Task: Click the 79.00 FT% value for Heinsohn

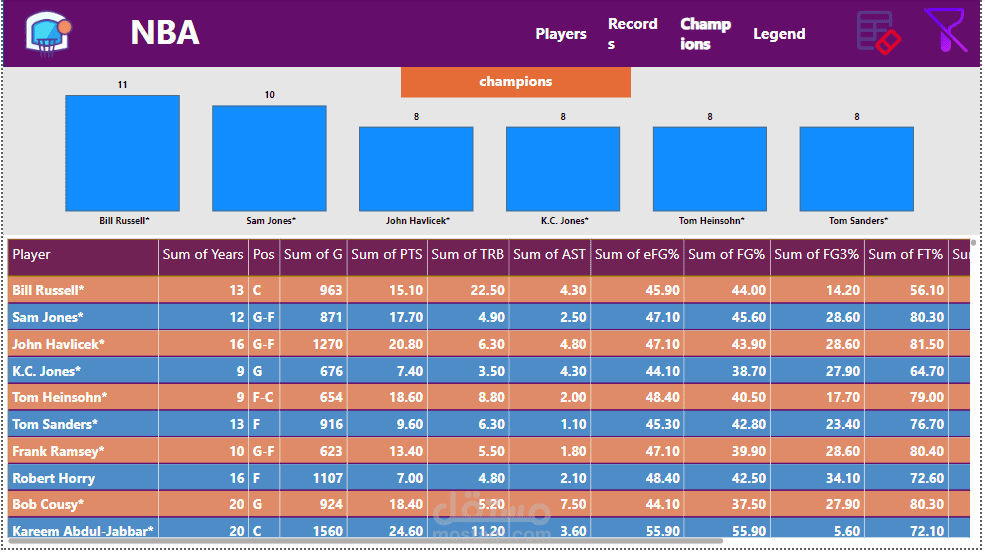Action: point(927,398)
